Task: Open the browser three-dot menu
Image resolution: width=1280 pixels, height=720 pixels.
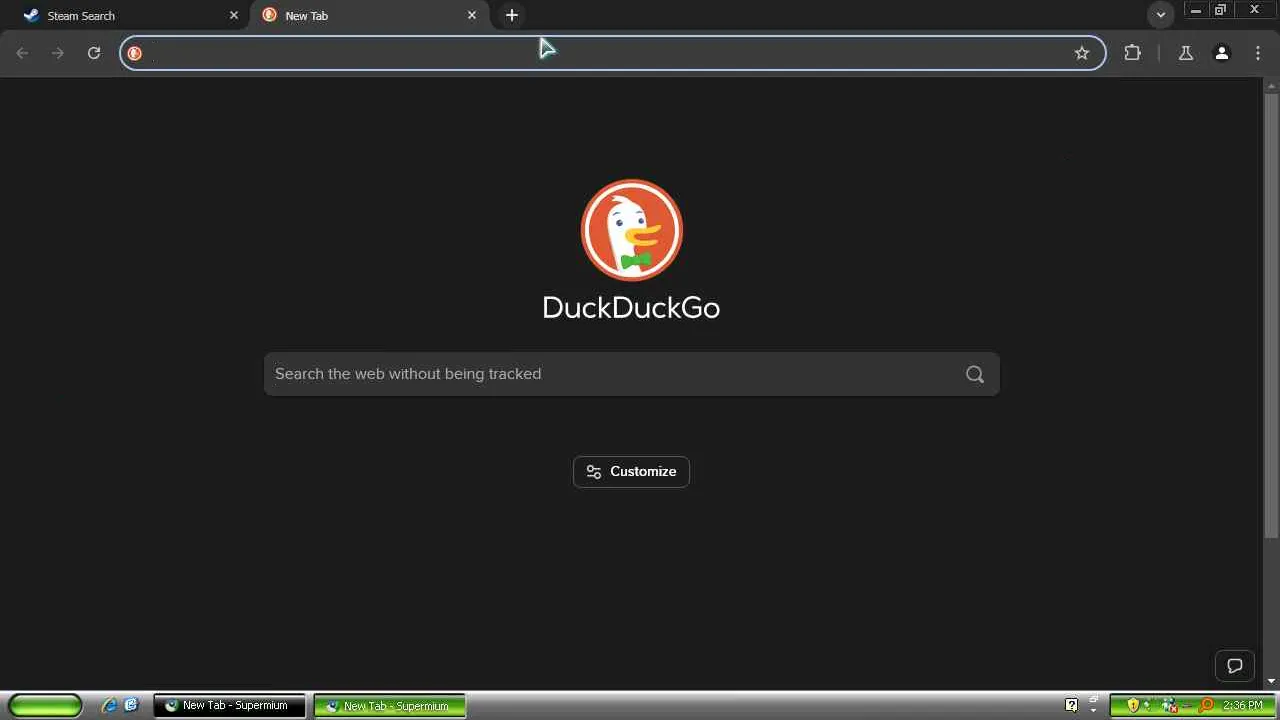Action: [x=1258, y=53]
